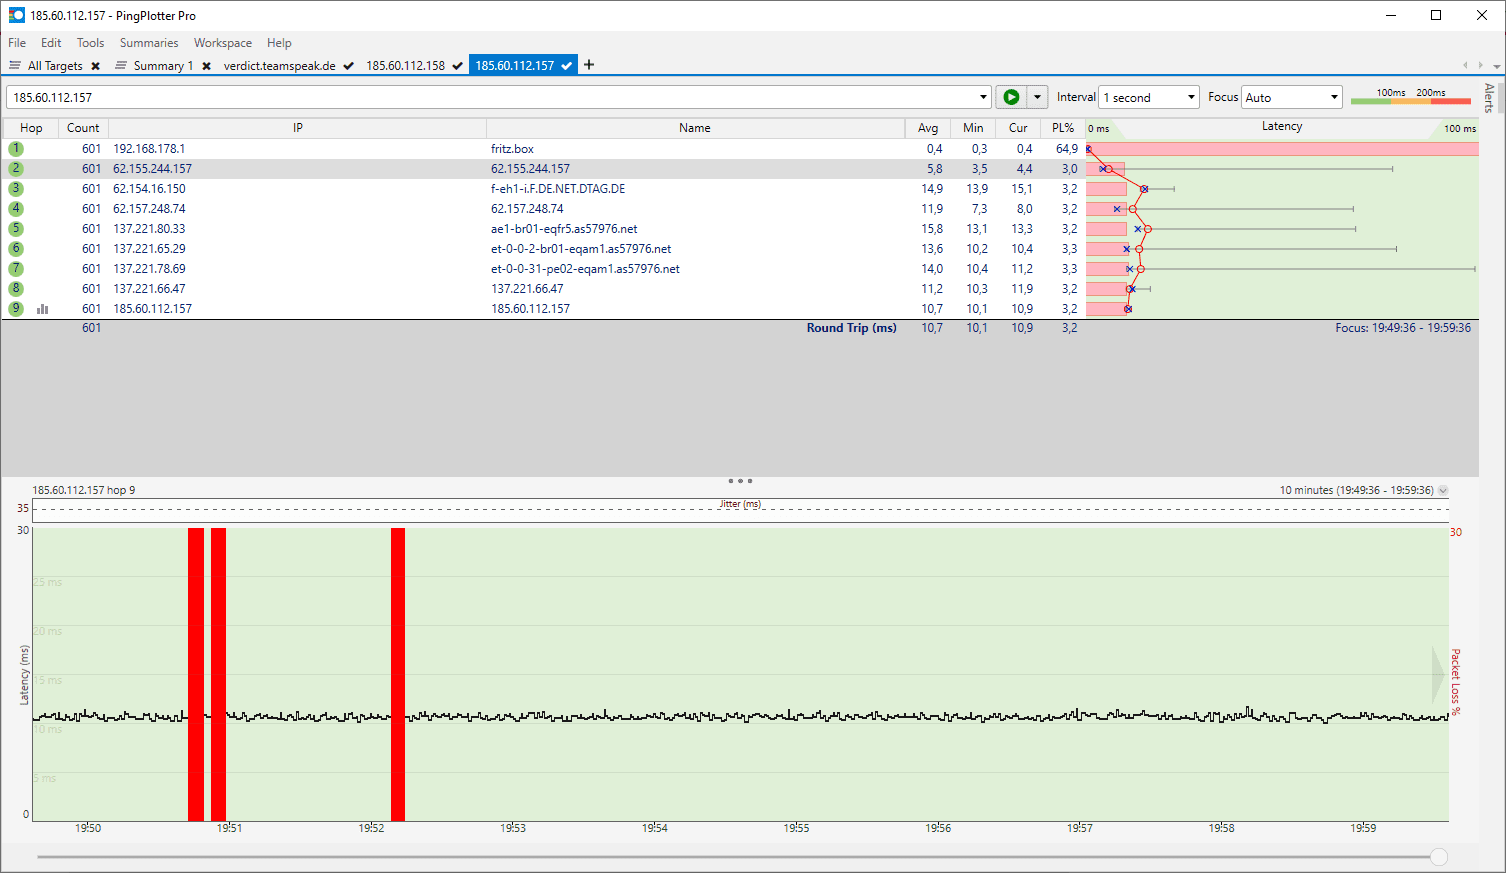Click the three-dot panel splitter handle
Screen dimensions: 1506x873
click(740, 481)
